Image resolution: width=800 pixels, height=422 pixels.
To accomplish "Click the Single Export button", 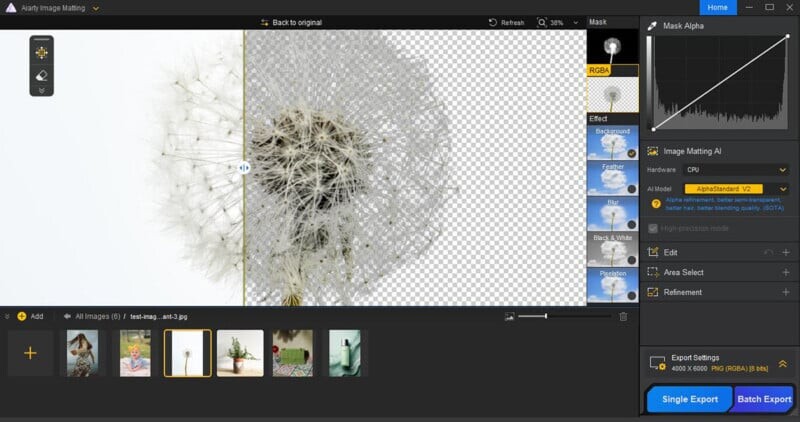I will (690, 399).
